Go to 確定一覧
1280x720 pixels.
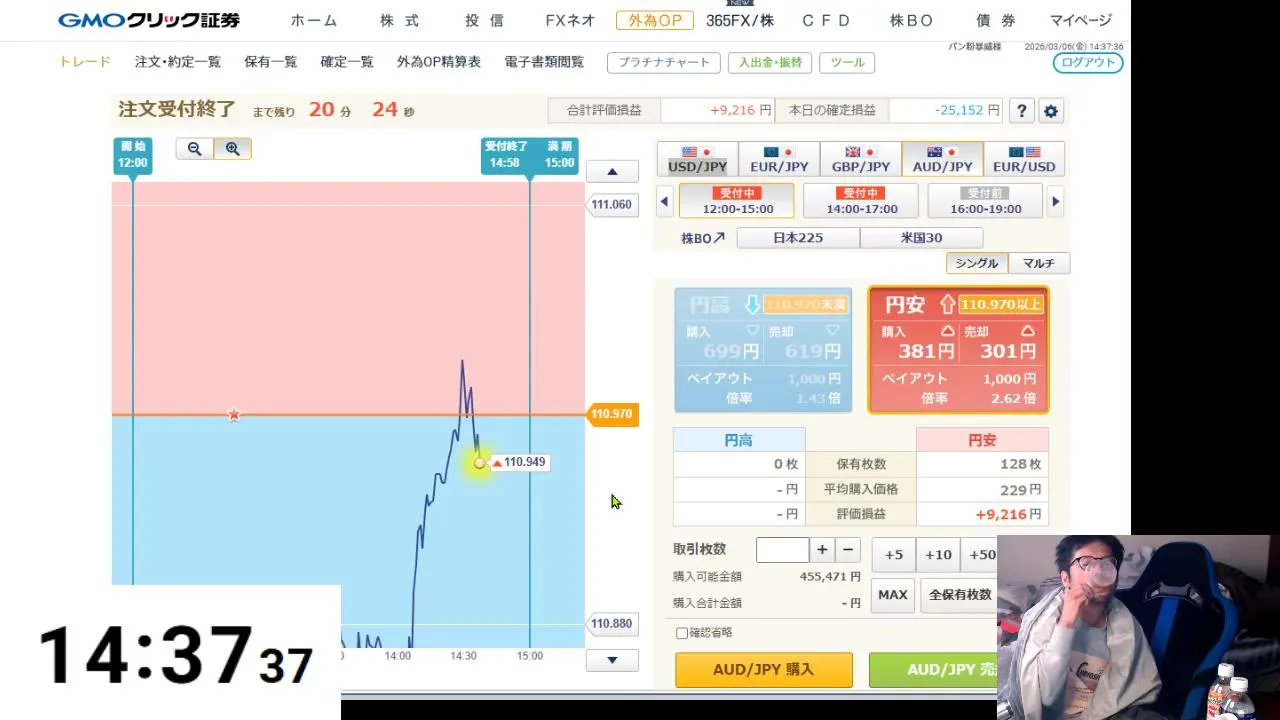tap(347, 62)
